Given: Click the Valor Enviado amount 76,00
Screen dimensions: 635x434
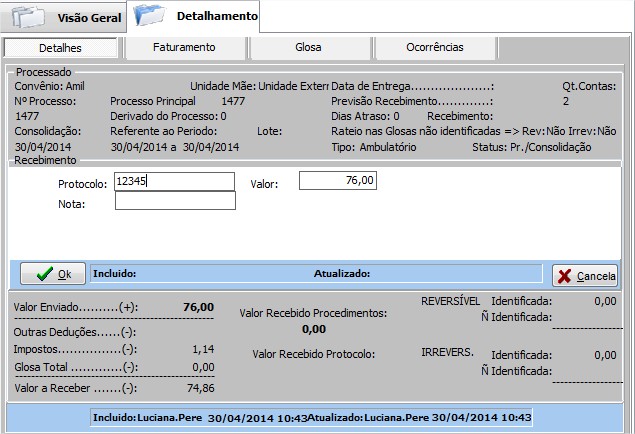Looking at the screenshot, I should tap(198, 307).
